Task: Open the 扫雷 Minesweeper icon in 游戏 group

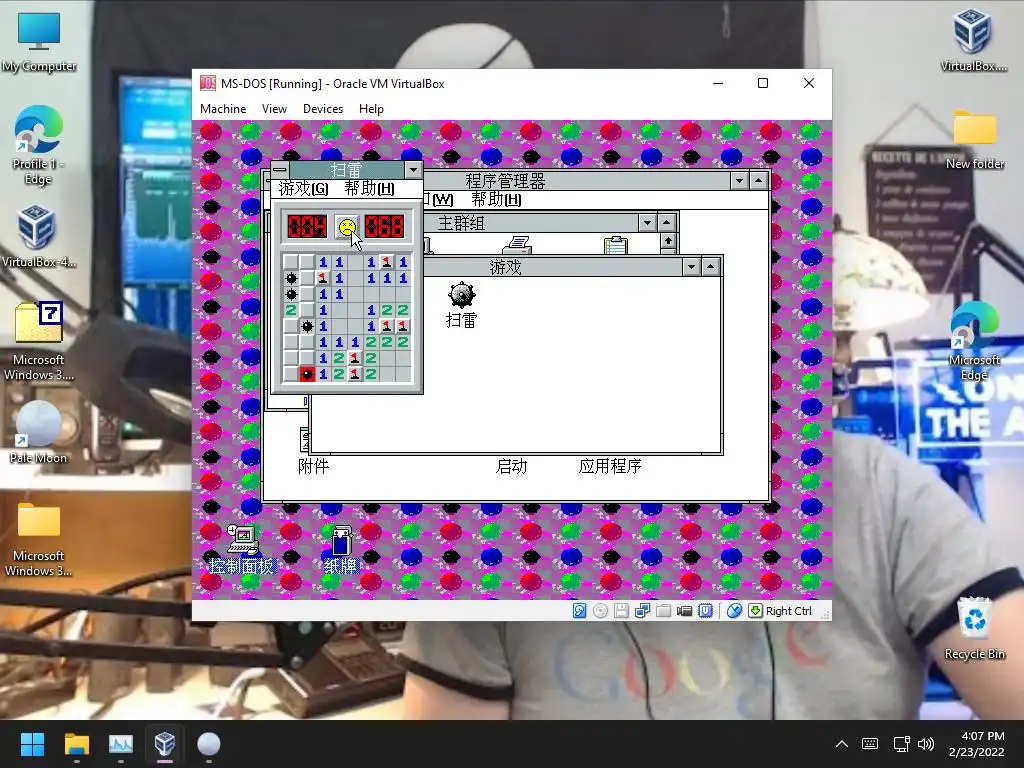Action: pyautogui.click(x=462, y=305)
